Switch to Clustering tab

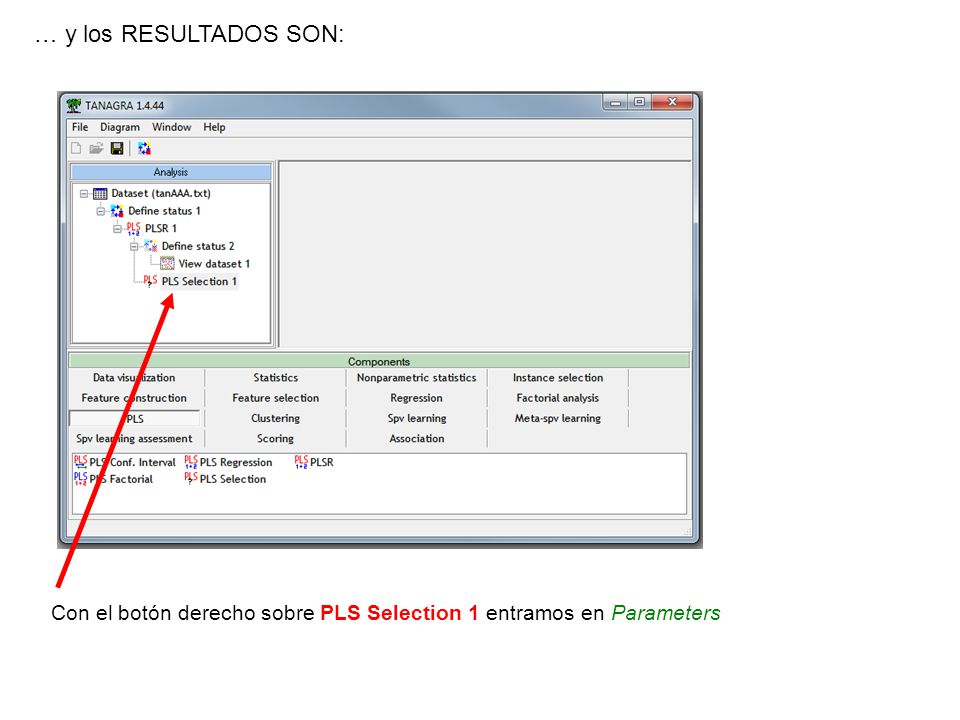tap(276, 418)
